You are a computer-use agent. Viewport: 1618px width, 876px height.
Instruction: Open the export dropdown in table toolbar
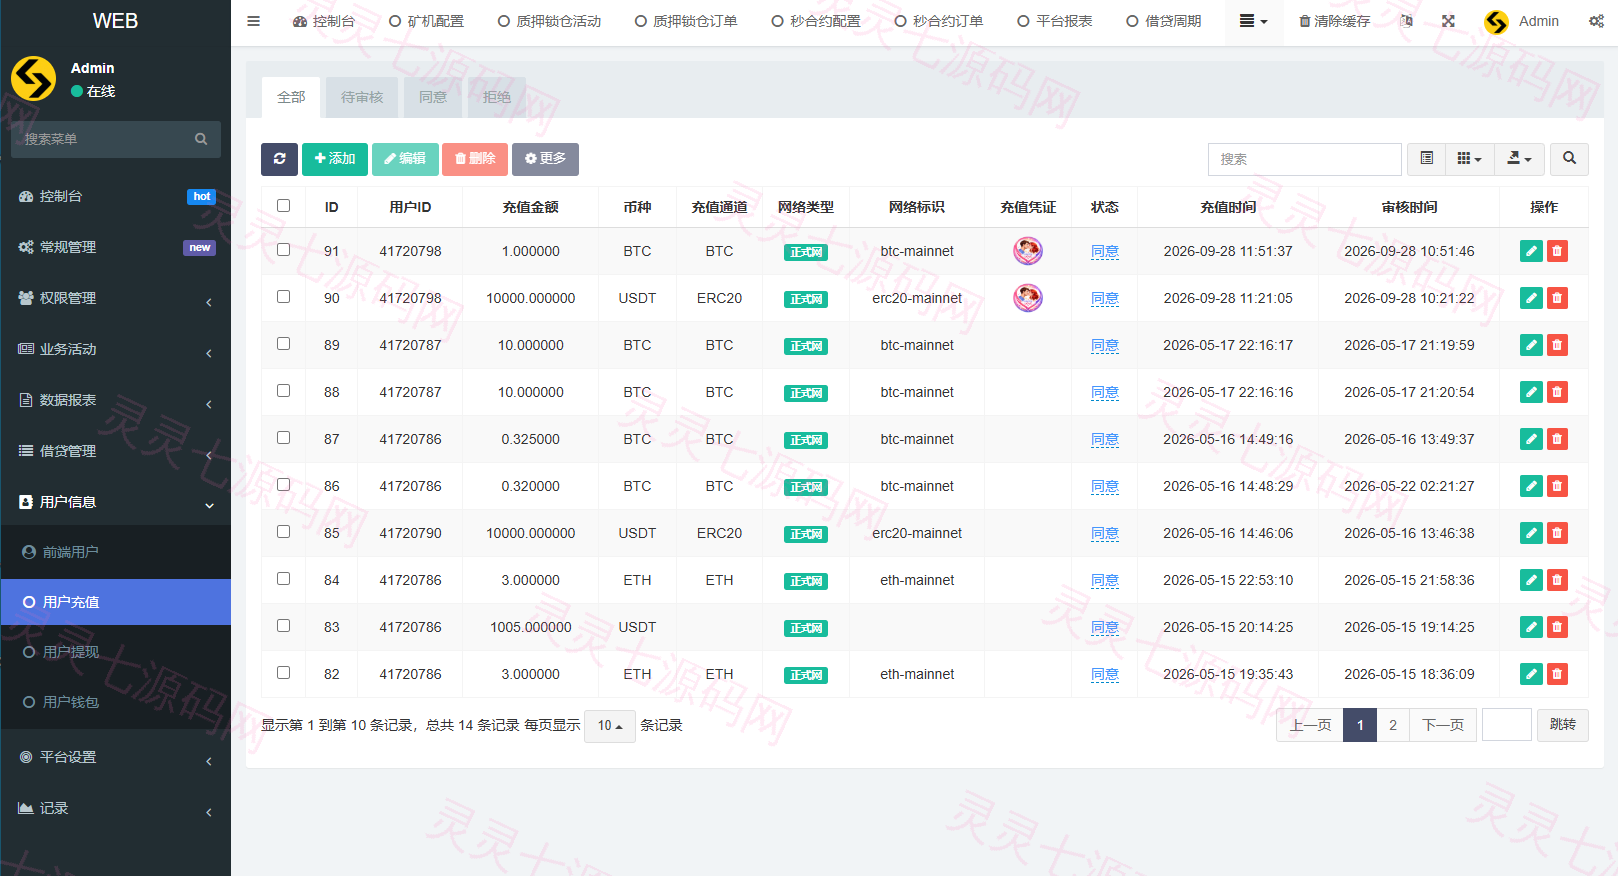point(1520,159)
